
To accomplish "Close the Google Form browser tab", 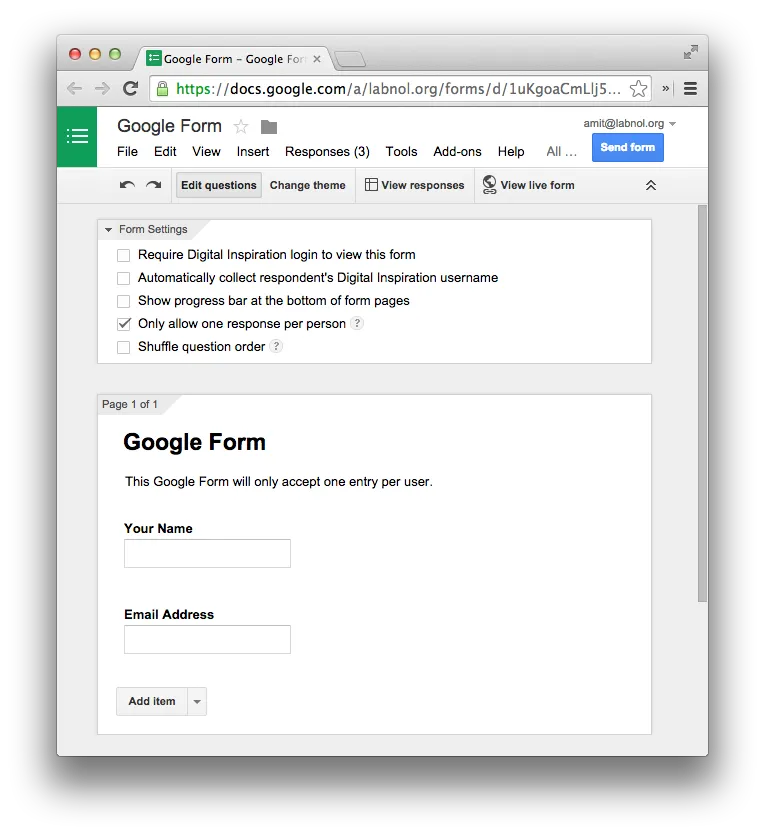I will 317,59.
